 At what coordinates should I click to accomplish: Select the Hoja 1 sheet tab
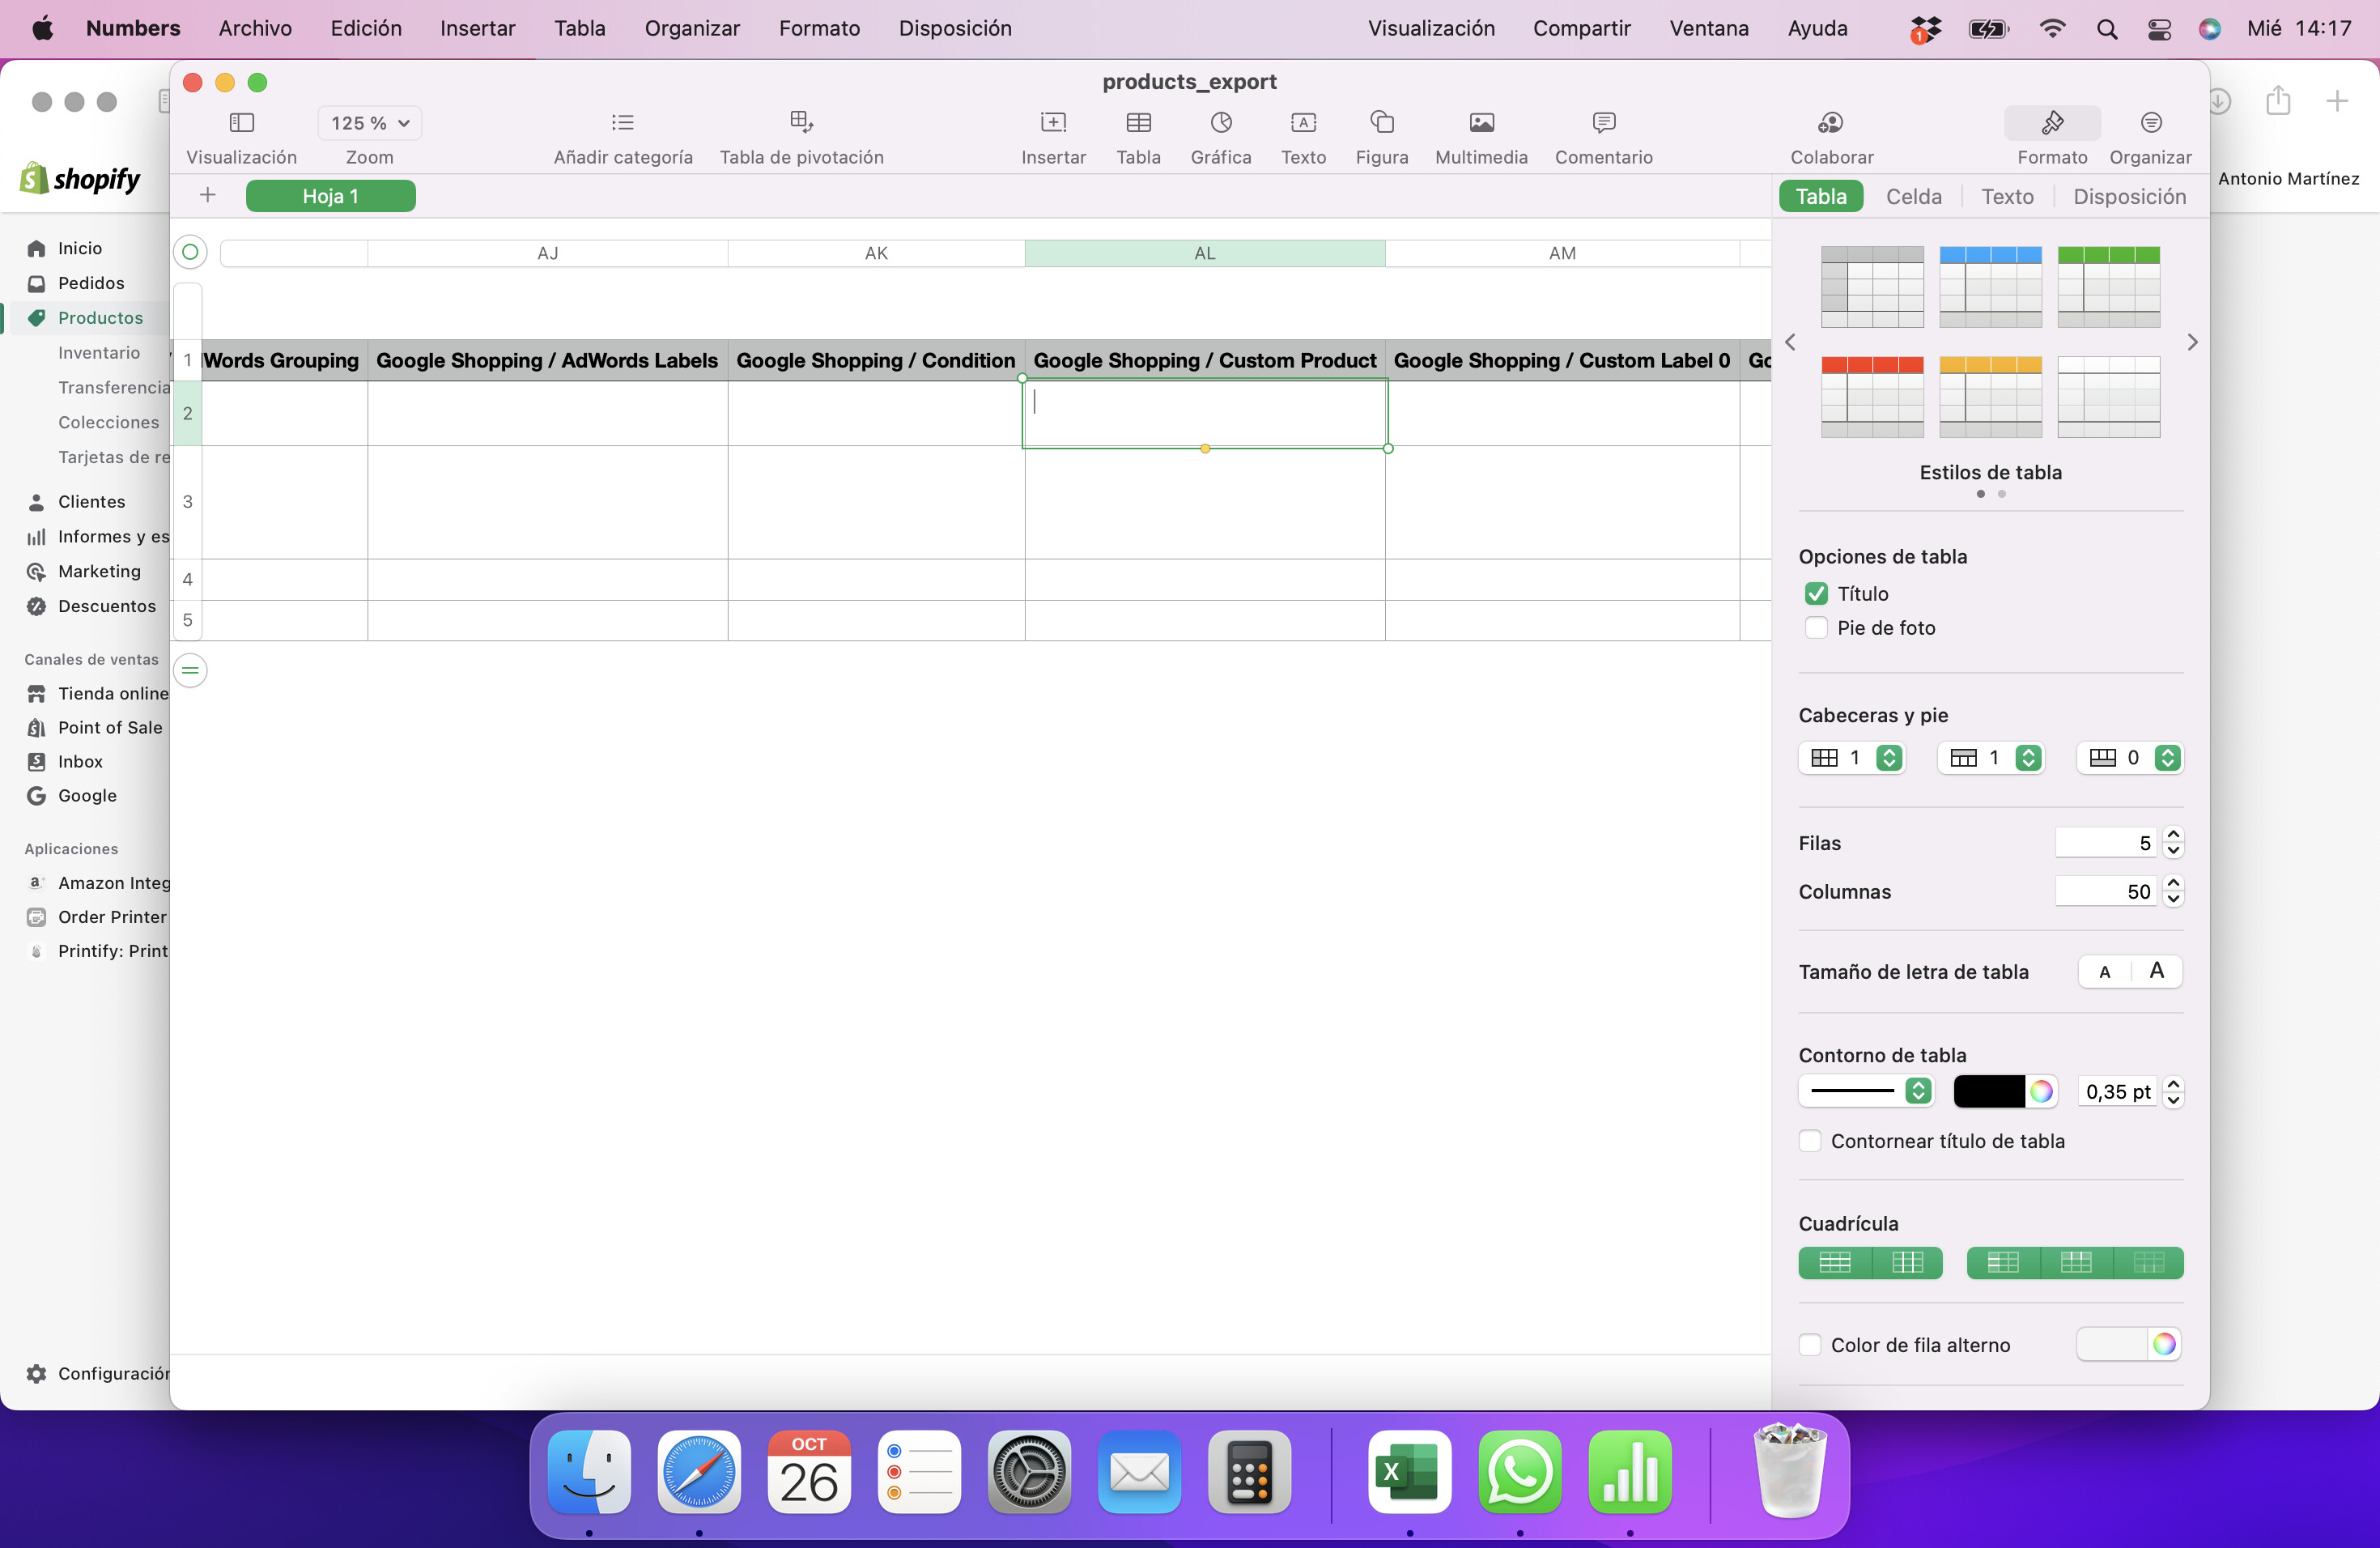[330, 197]
